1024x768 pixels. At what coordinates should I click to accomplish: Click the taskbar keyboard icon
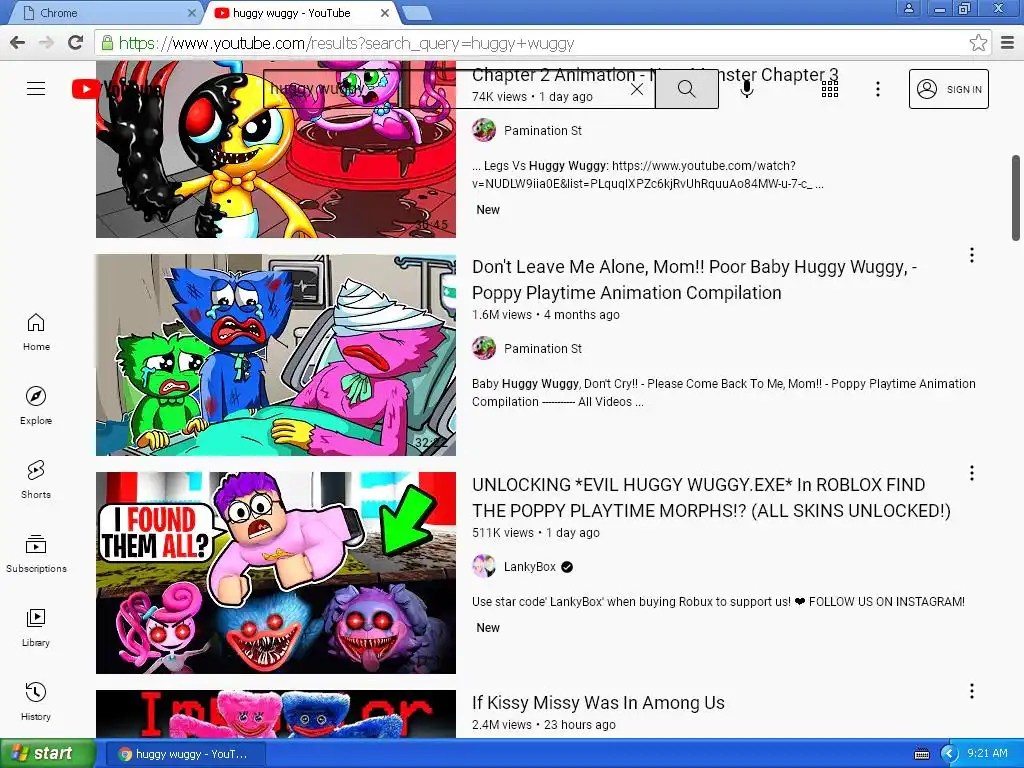pos(921,754)
